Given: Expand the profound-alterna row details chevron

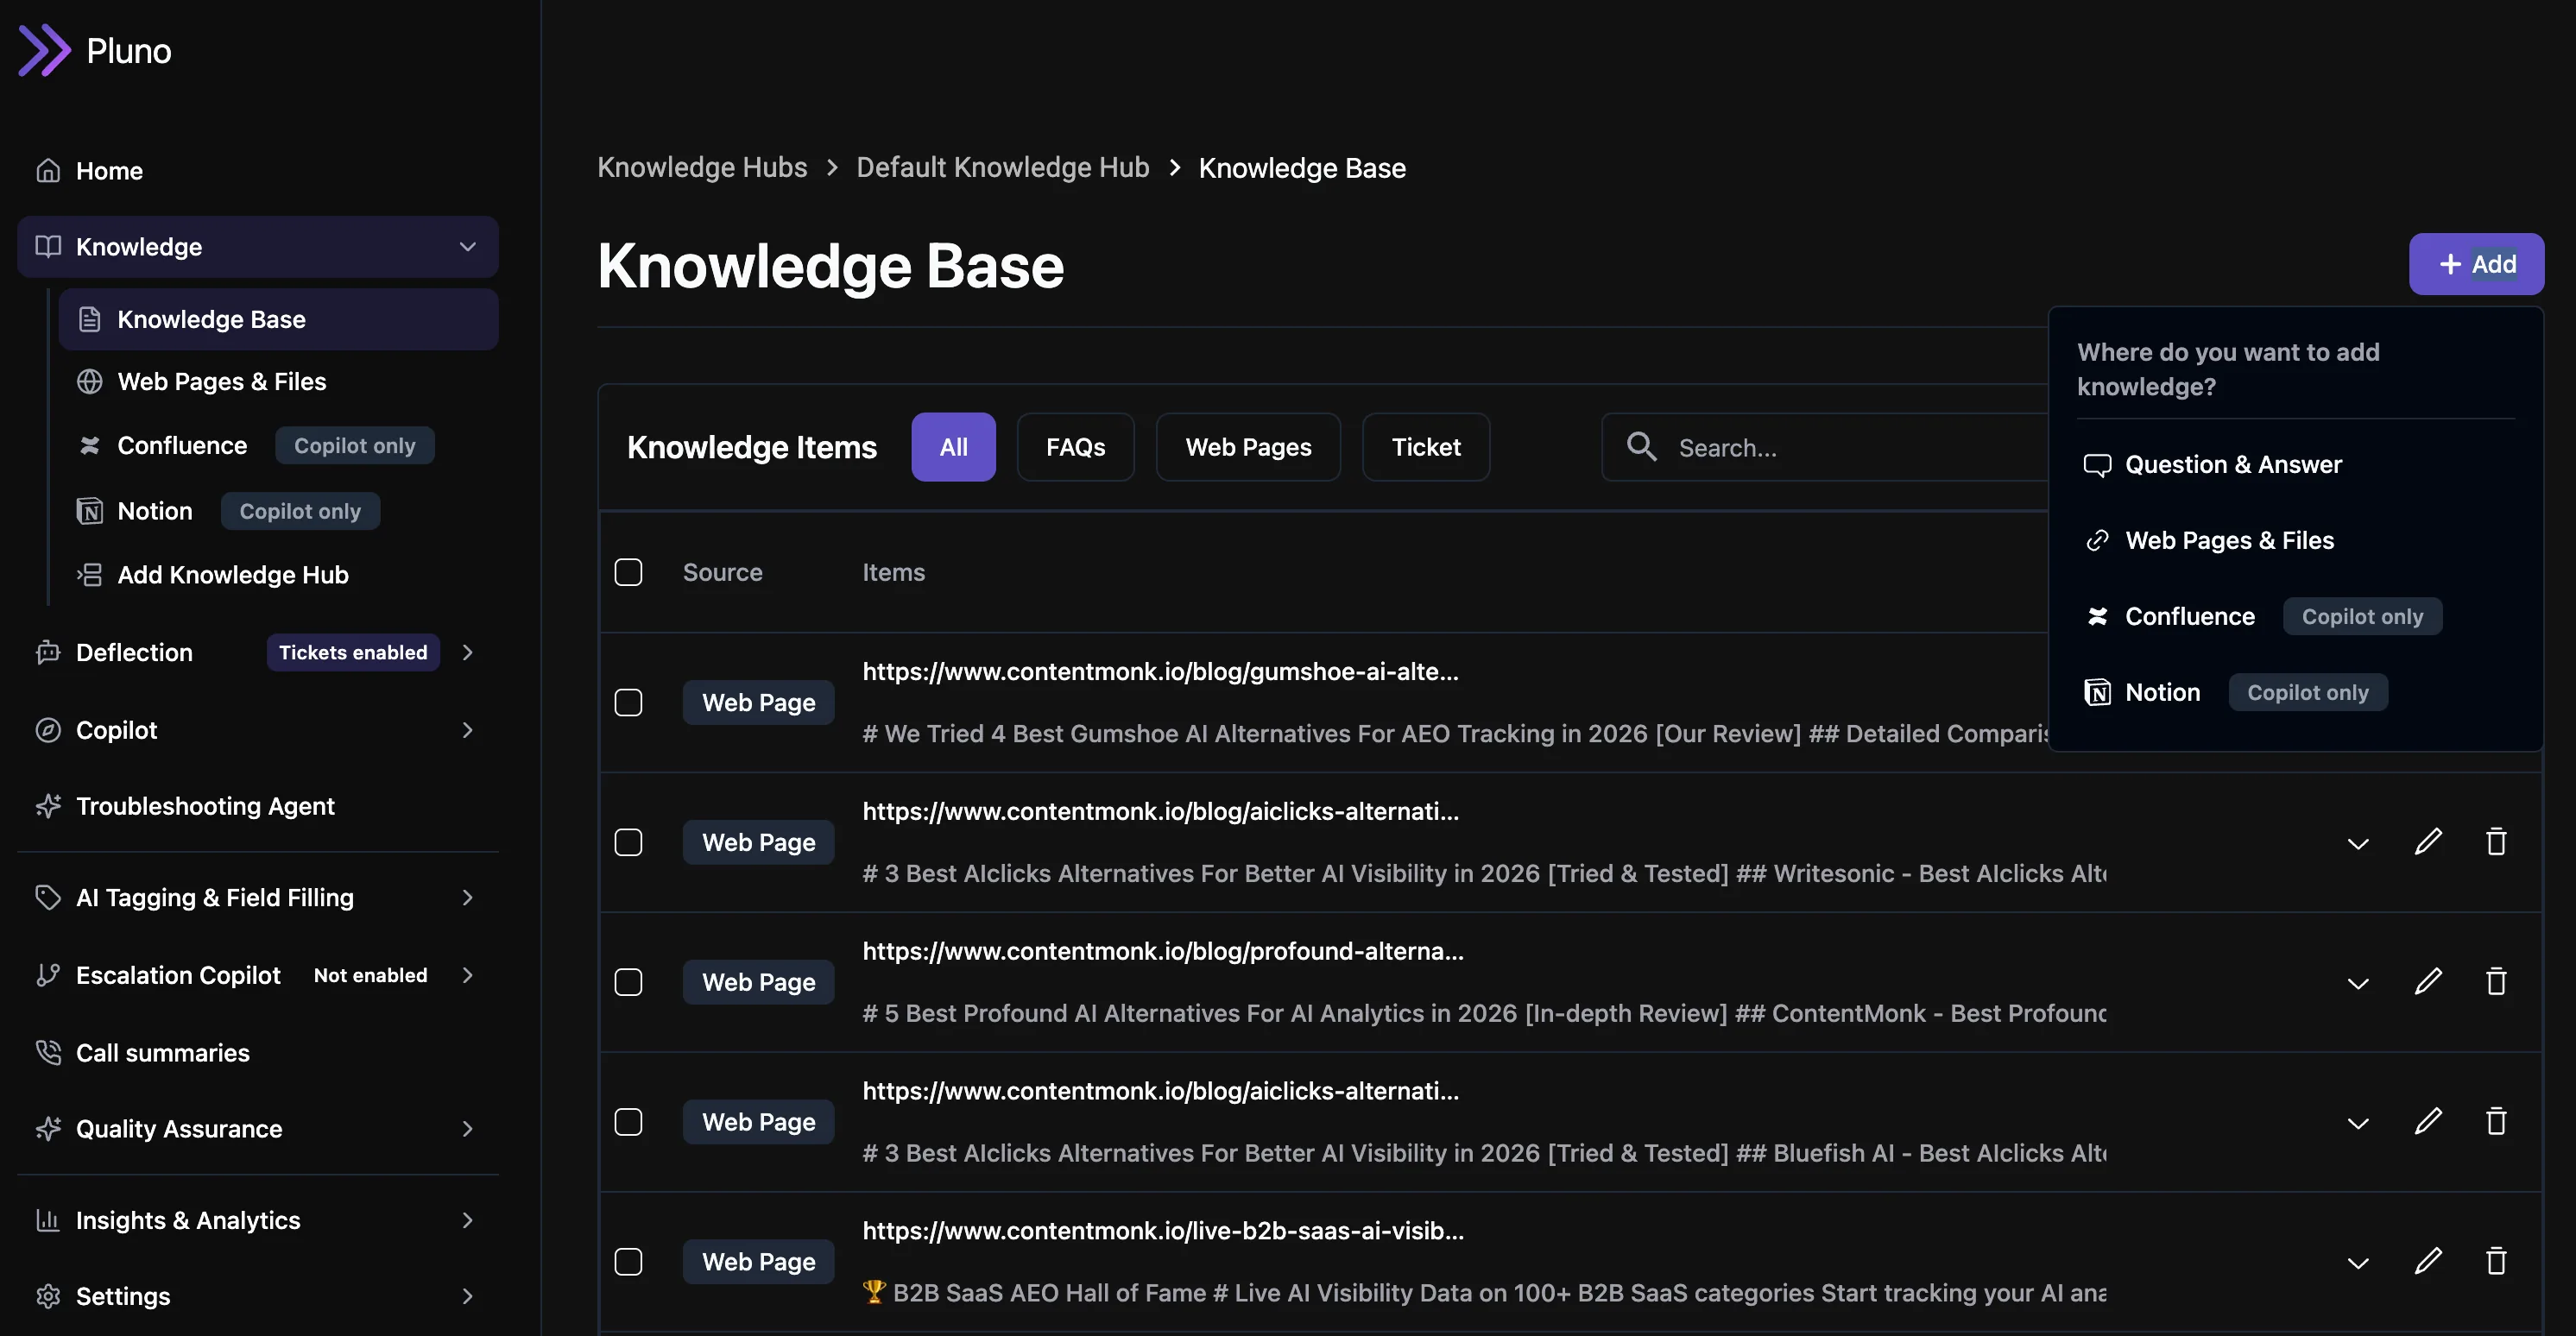Looking at the screenshot, I should (x=2358, y=984).
